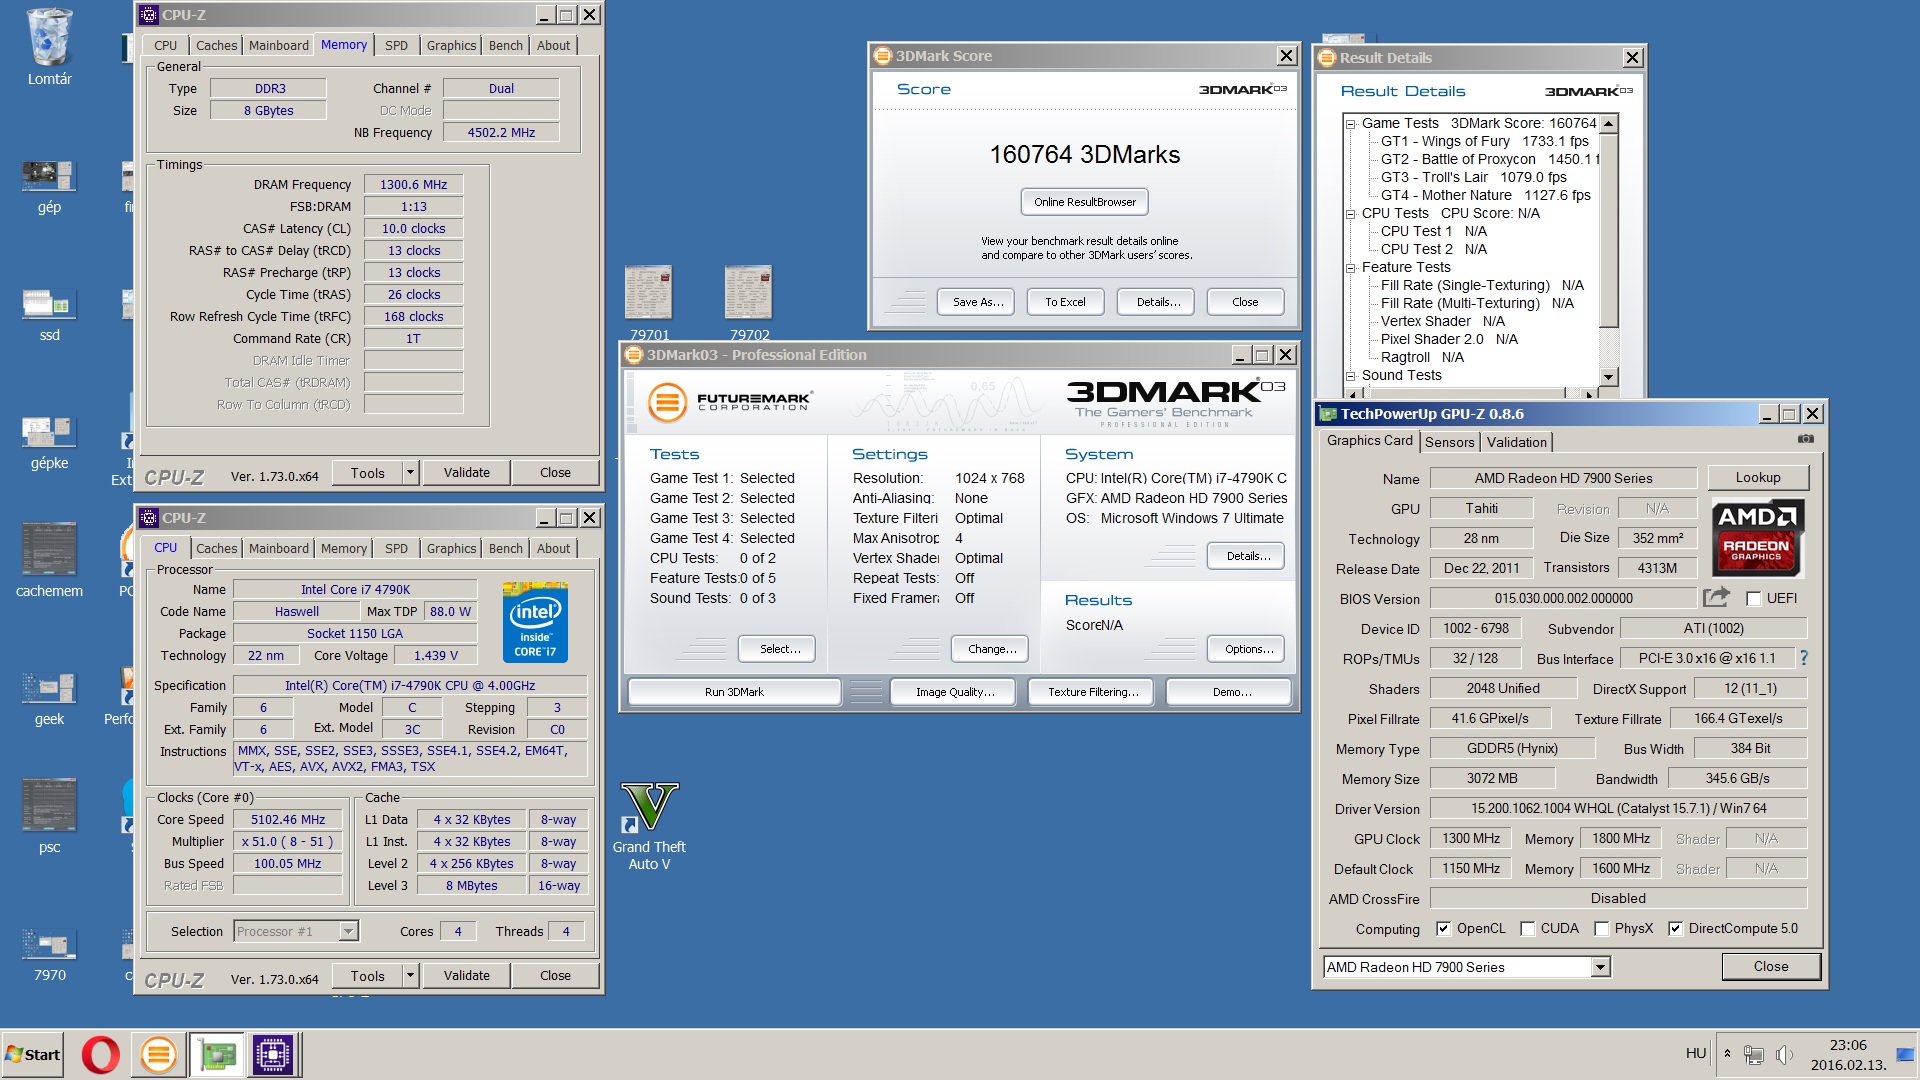Click the GPU-Z BIOS save/share icon
The height and width of the screenshot is (1080, 1920).
[x=1716, y=597]
